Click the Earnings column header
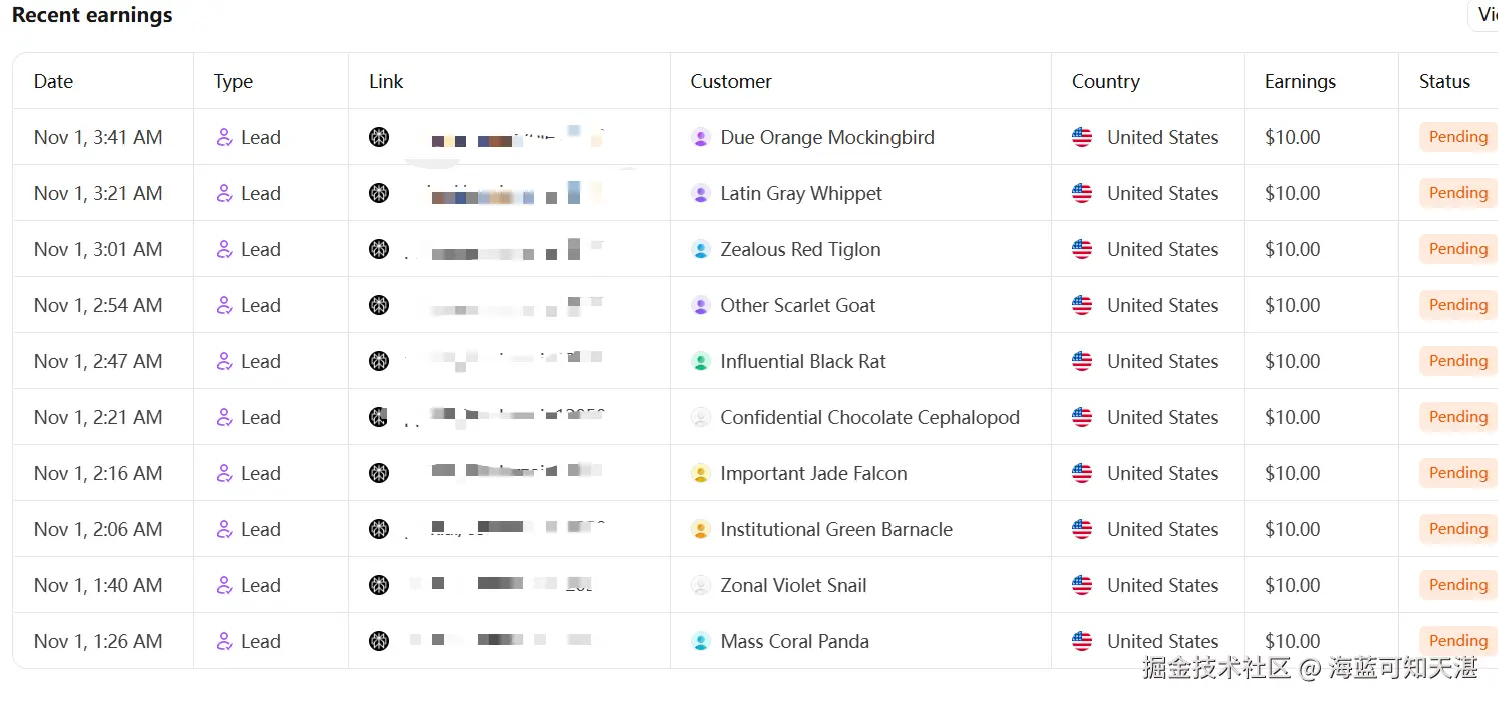Image resolution: width=1498 pixels, height=702 pixels. pos(1300,82)
